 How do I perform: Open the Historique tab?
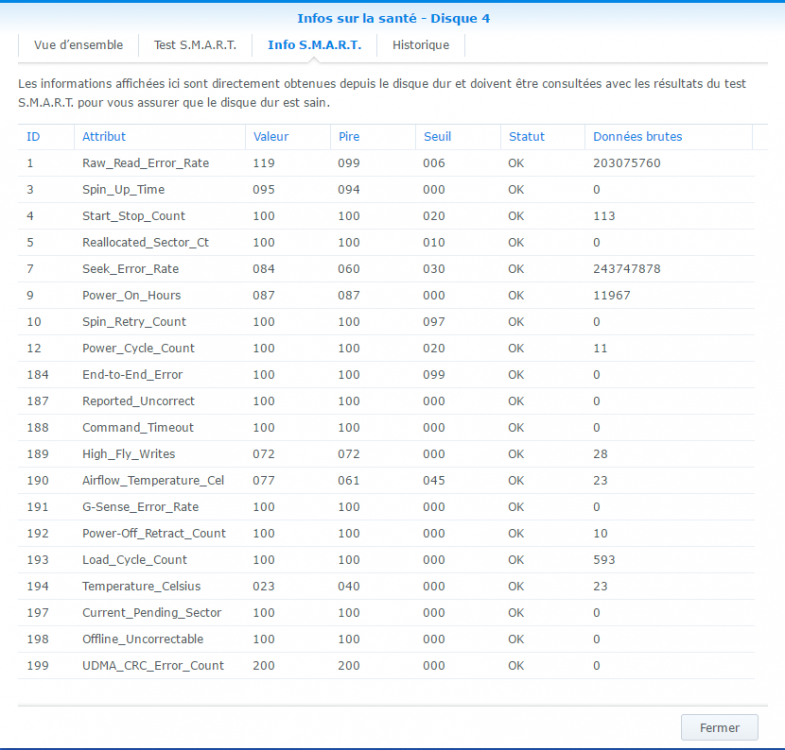coord(420,45)
